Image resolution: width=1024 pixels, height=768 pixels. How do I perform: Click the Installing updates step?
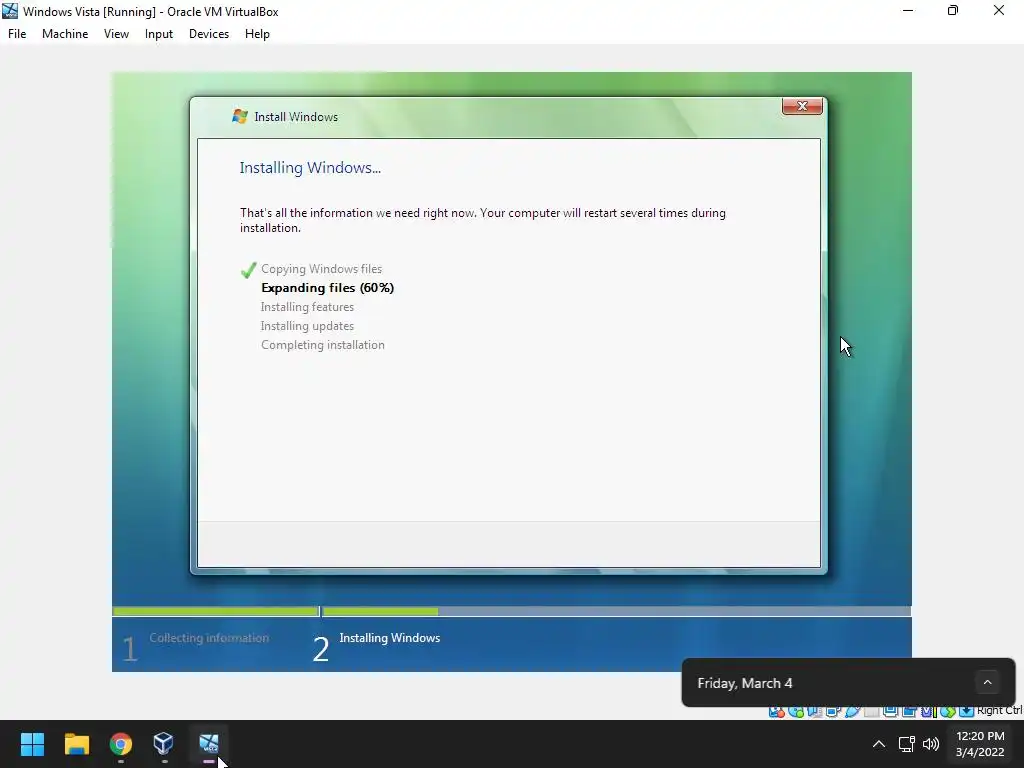308,326
